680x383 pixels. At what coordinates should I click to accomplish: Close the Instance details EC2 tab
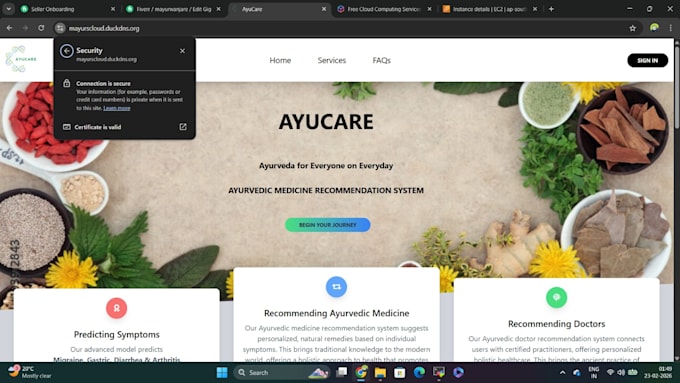[535, 9]
